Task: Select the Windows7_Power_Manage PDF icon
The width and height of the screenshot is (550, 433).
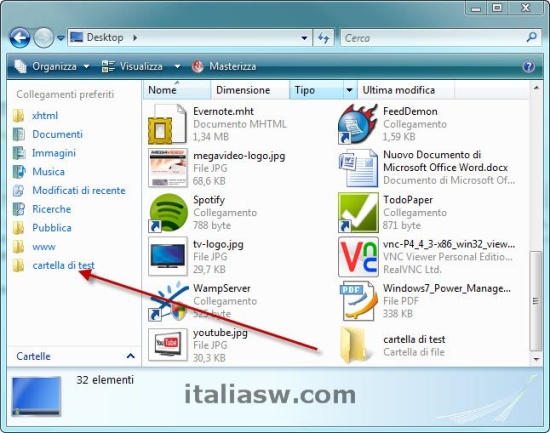Action: [x=358, y=301]
